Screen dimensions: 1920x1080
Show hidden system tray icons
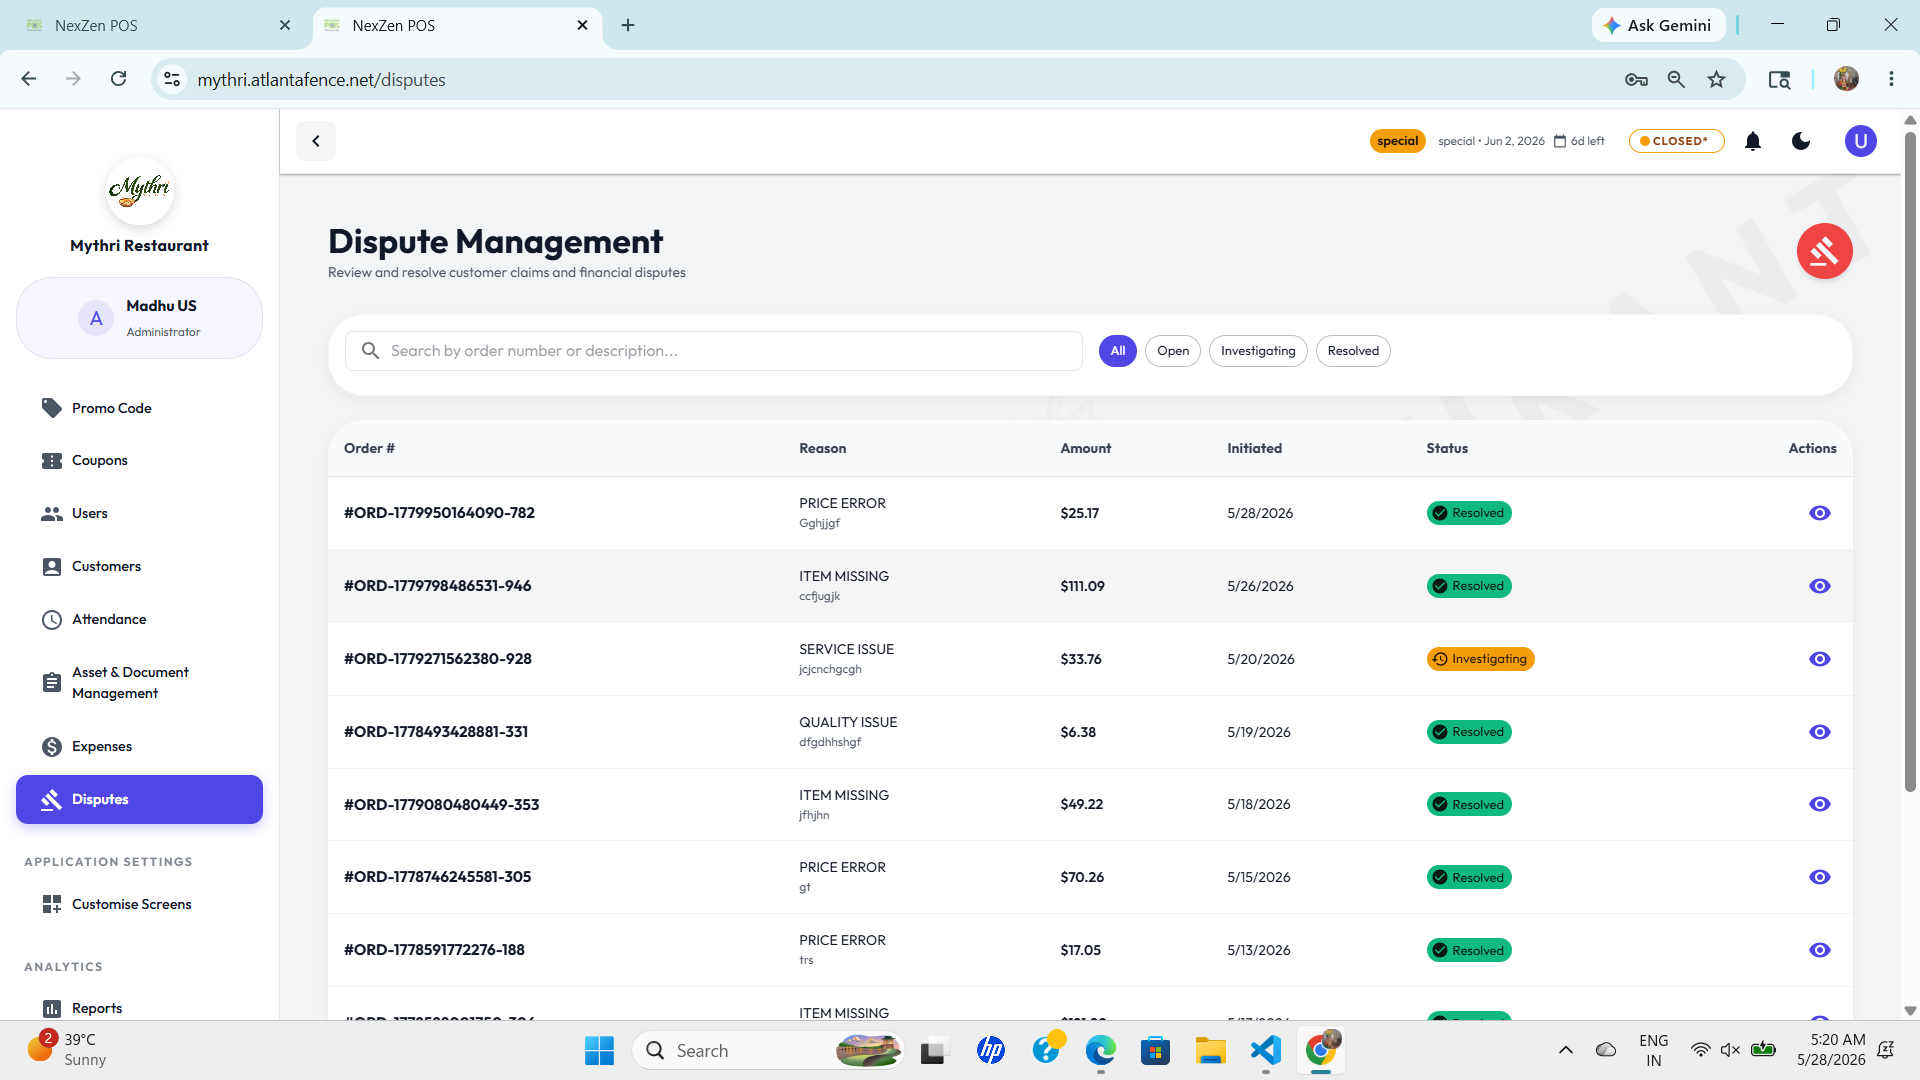coord(1566,1050)
